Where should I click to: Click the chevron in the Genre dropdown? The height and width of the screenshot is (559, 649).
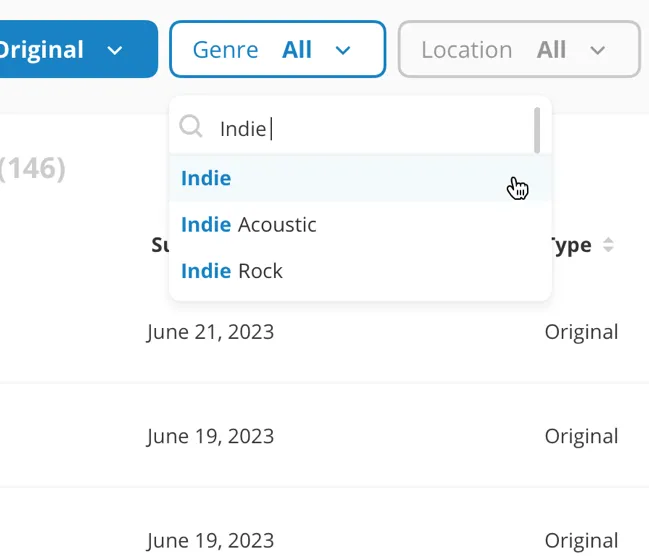[343, 50]
